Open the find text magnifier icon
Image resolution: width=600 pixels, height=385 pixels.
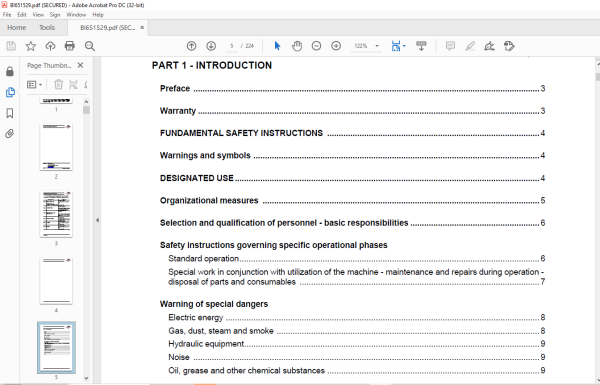tap(90, 46)
